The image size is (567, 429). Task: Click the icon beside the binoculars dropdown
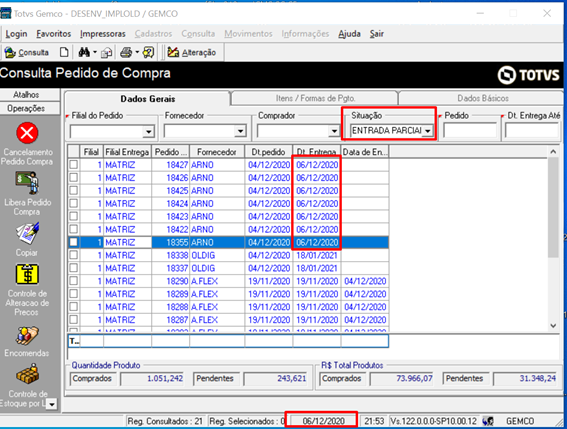106,53
